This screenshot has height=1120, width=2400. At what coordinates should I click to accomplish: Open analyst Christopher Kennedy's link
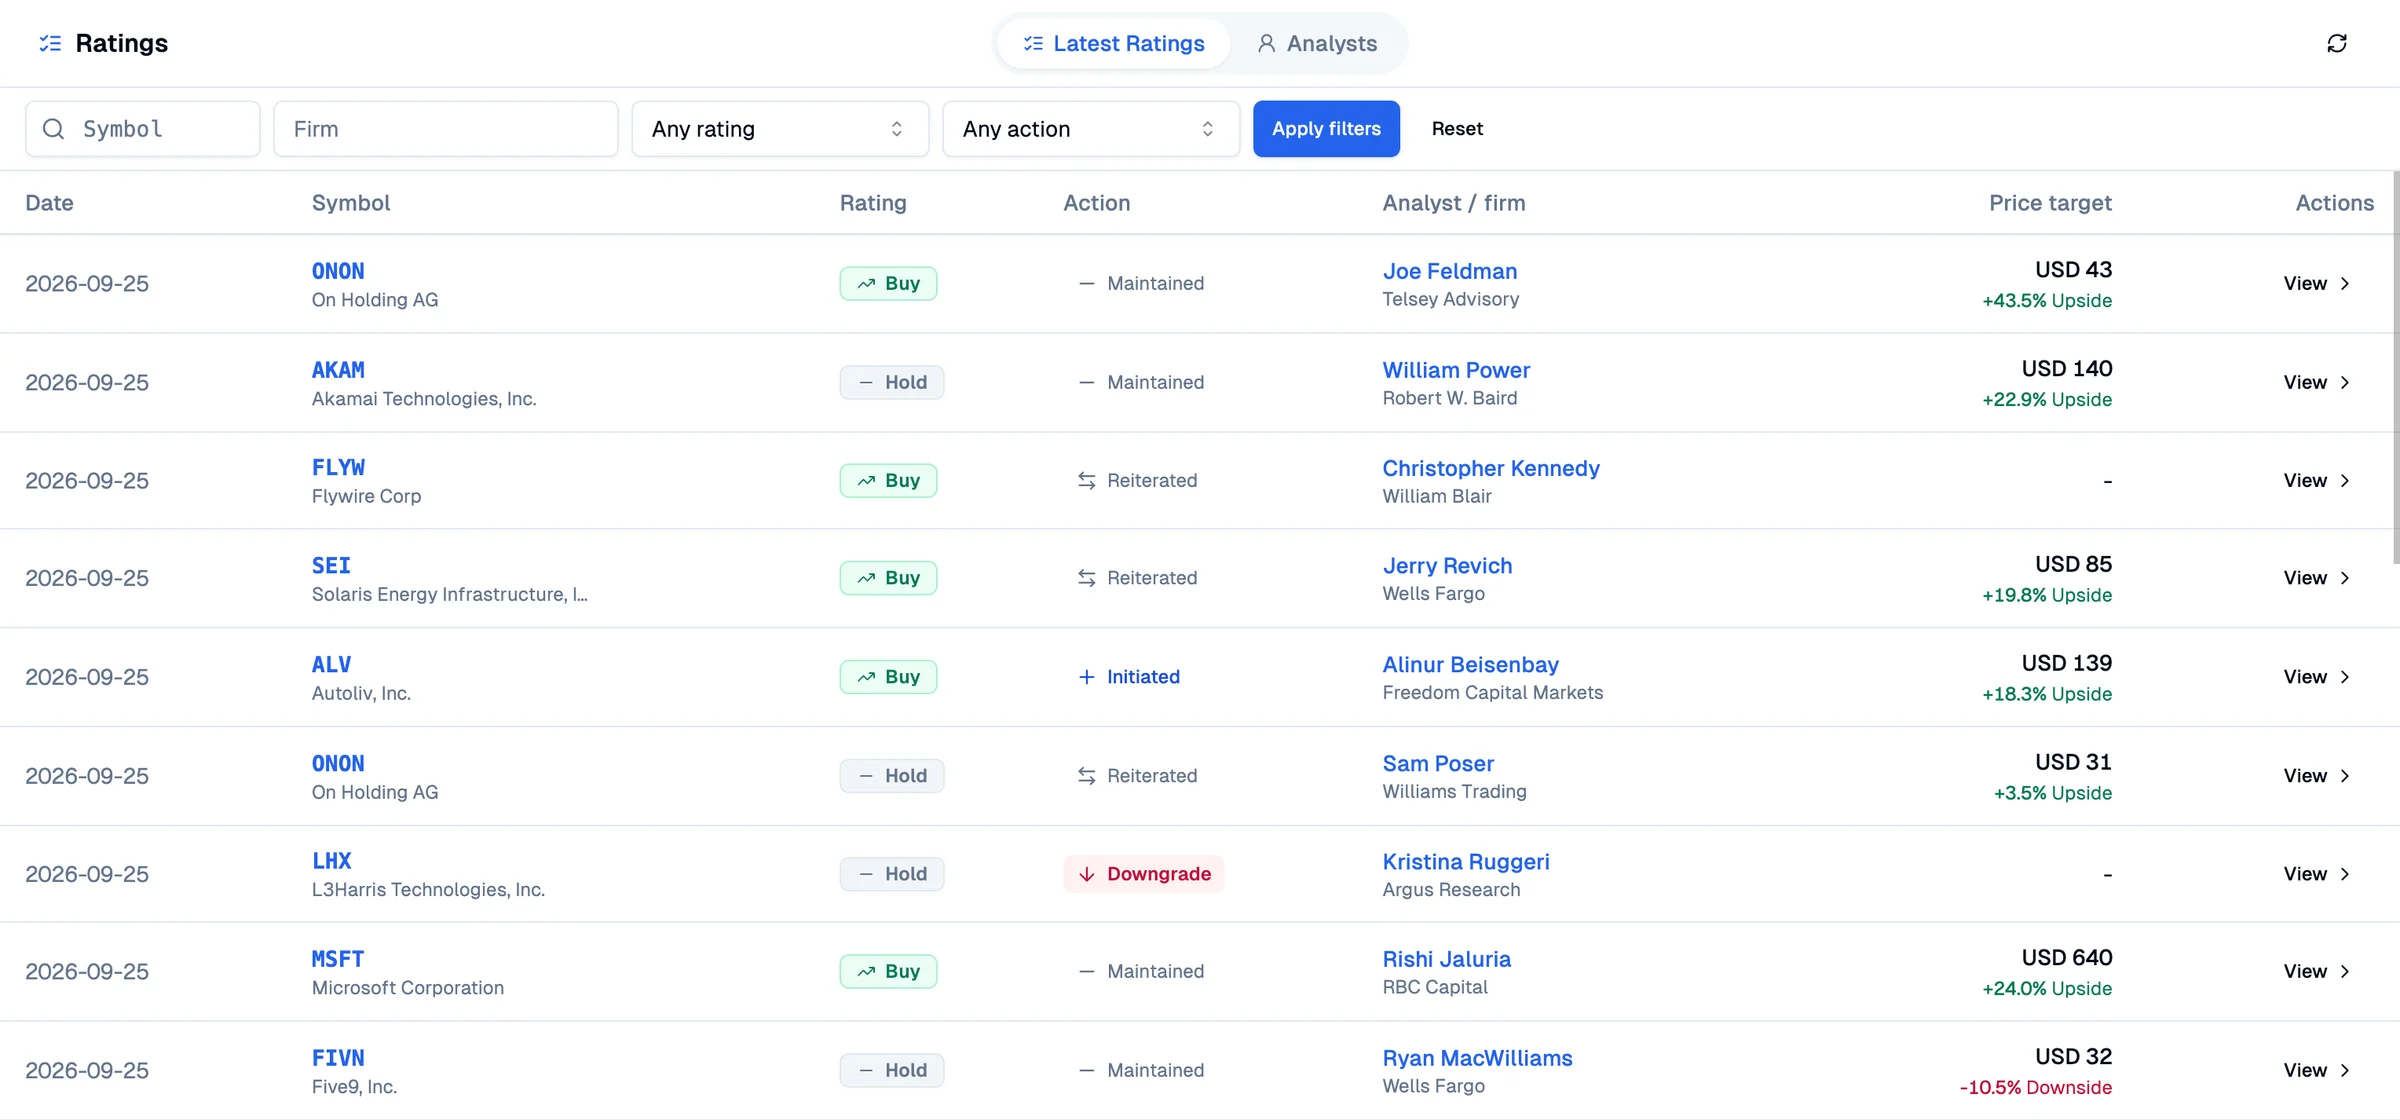tap(1491, 468)
